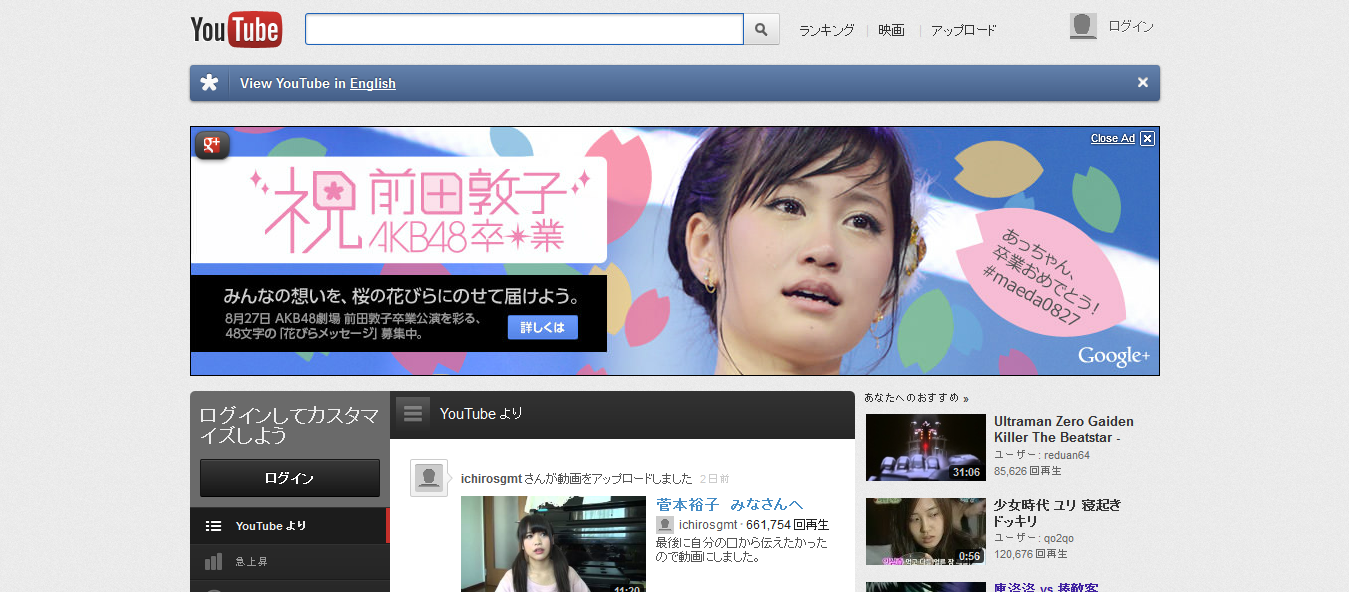Dismiss the View YouTube in English bar
This screenshot has width=1349, height=592.
click(x=1143, y=83)
